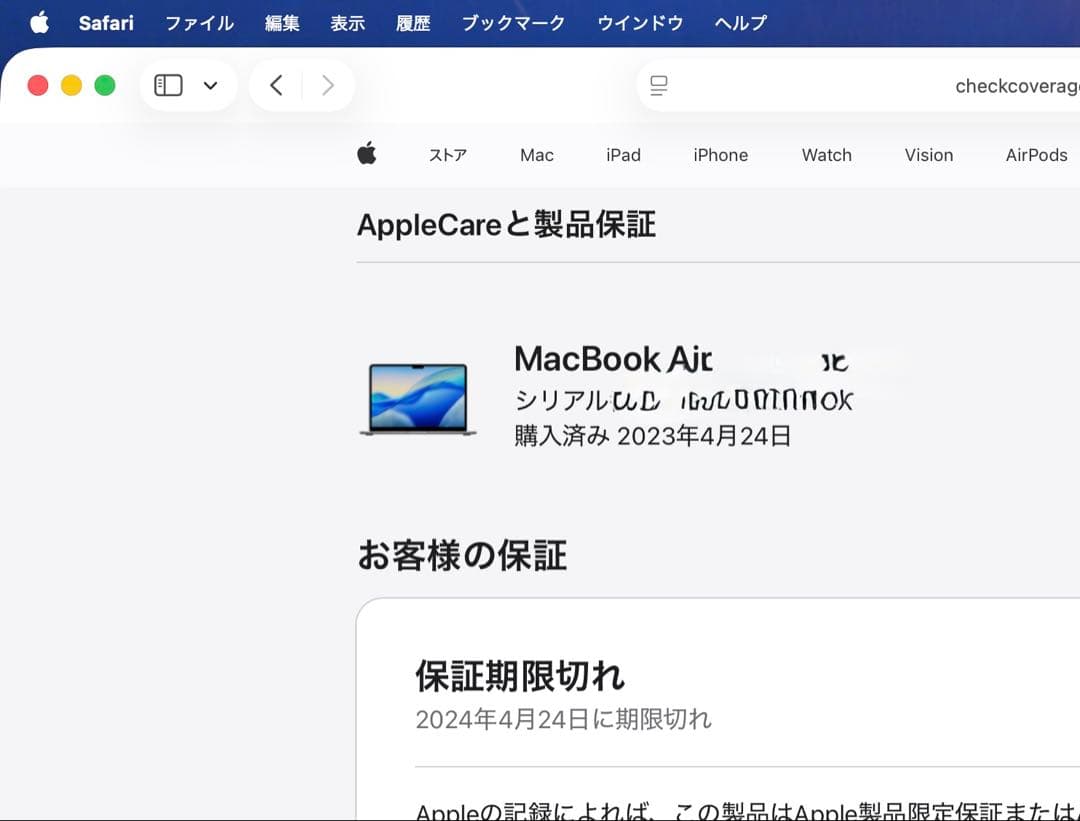
Task: Minimize Safari with the yellow button
Action: point(72,85)
